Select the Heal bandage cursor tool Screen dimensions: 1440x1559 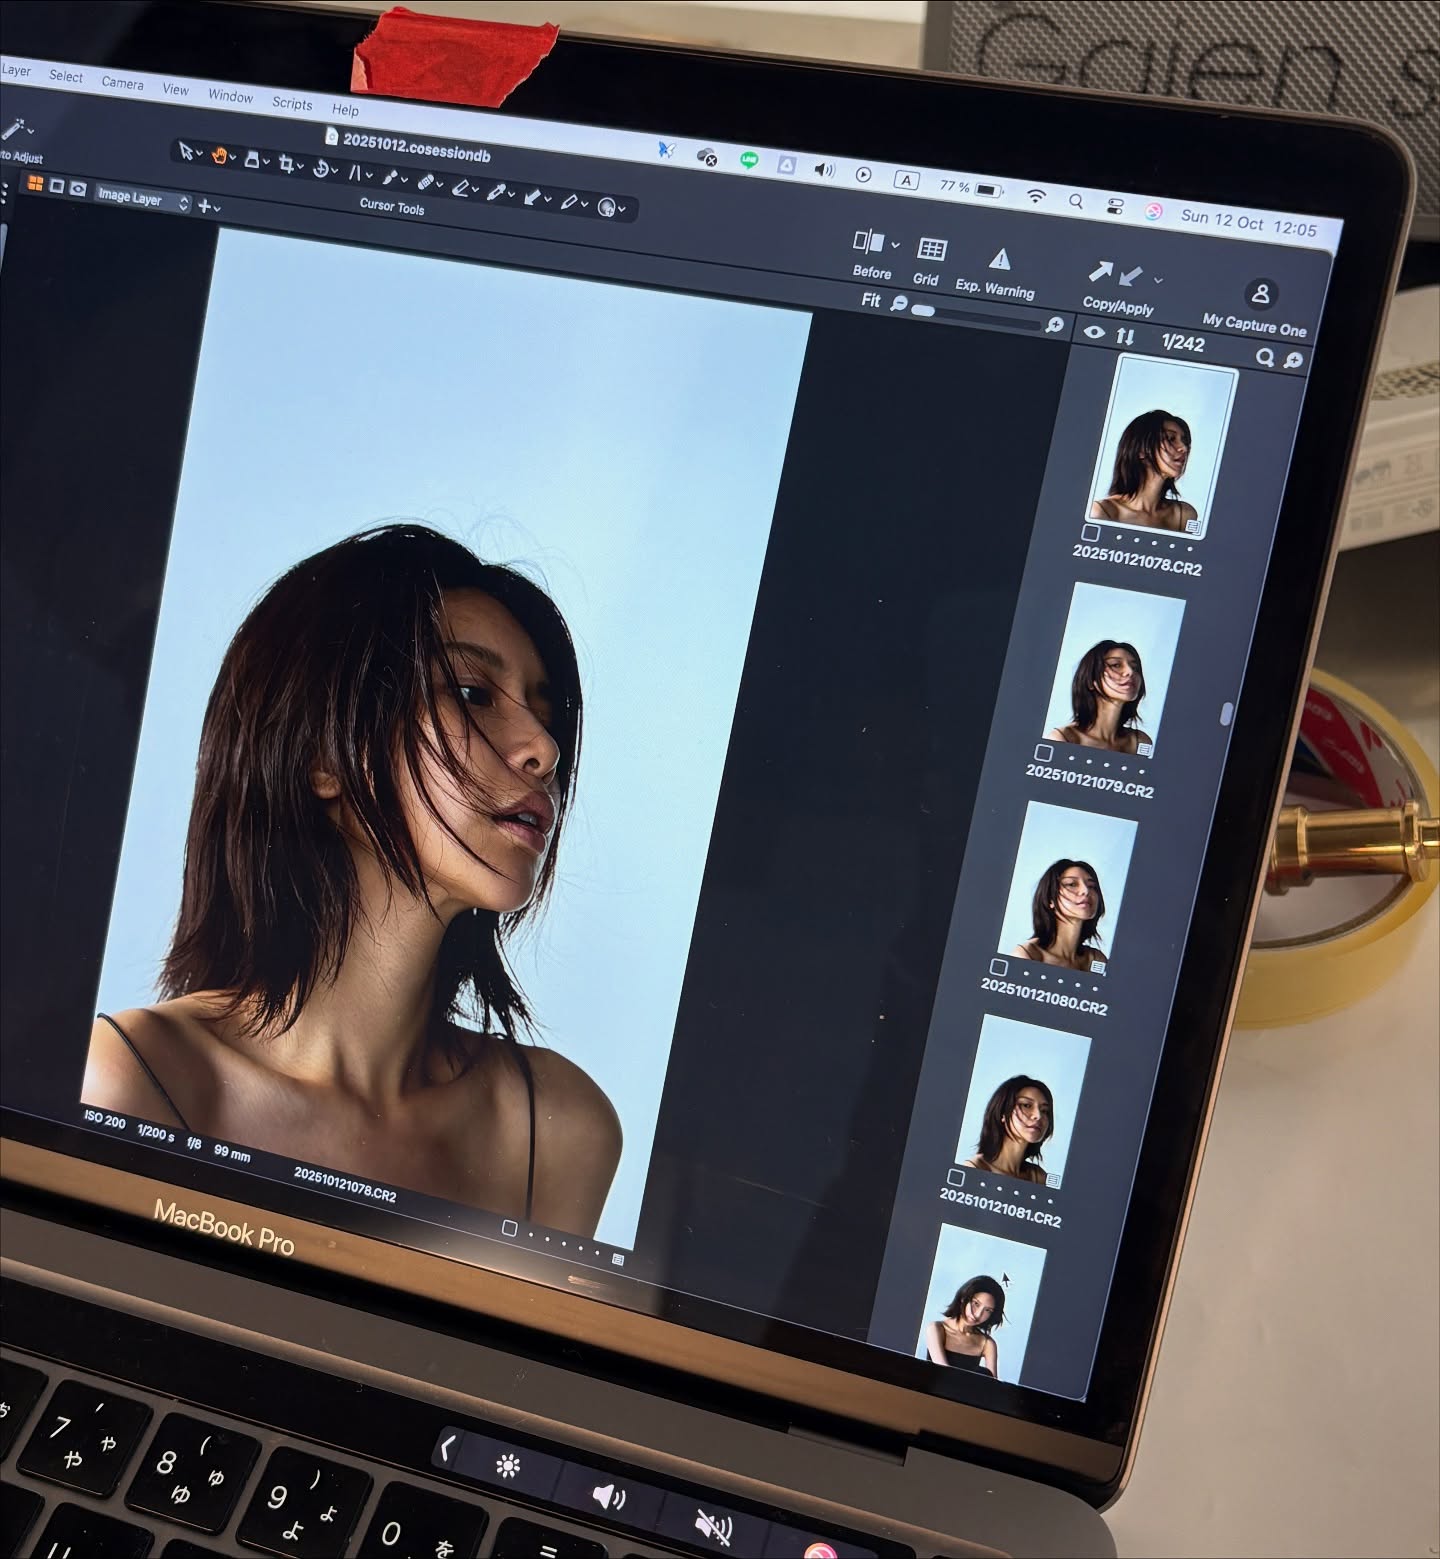(424, 182)
